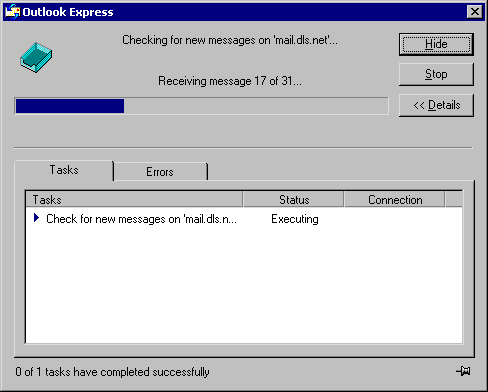This screenshot has width=488, height=392.
Task: Select the Tasks tab
Action: [64, 170]
